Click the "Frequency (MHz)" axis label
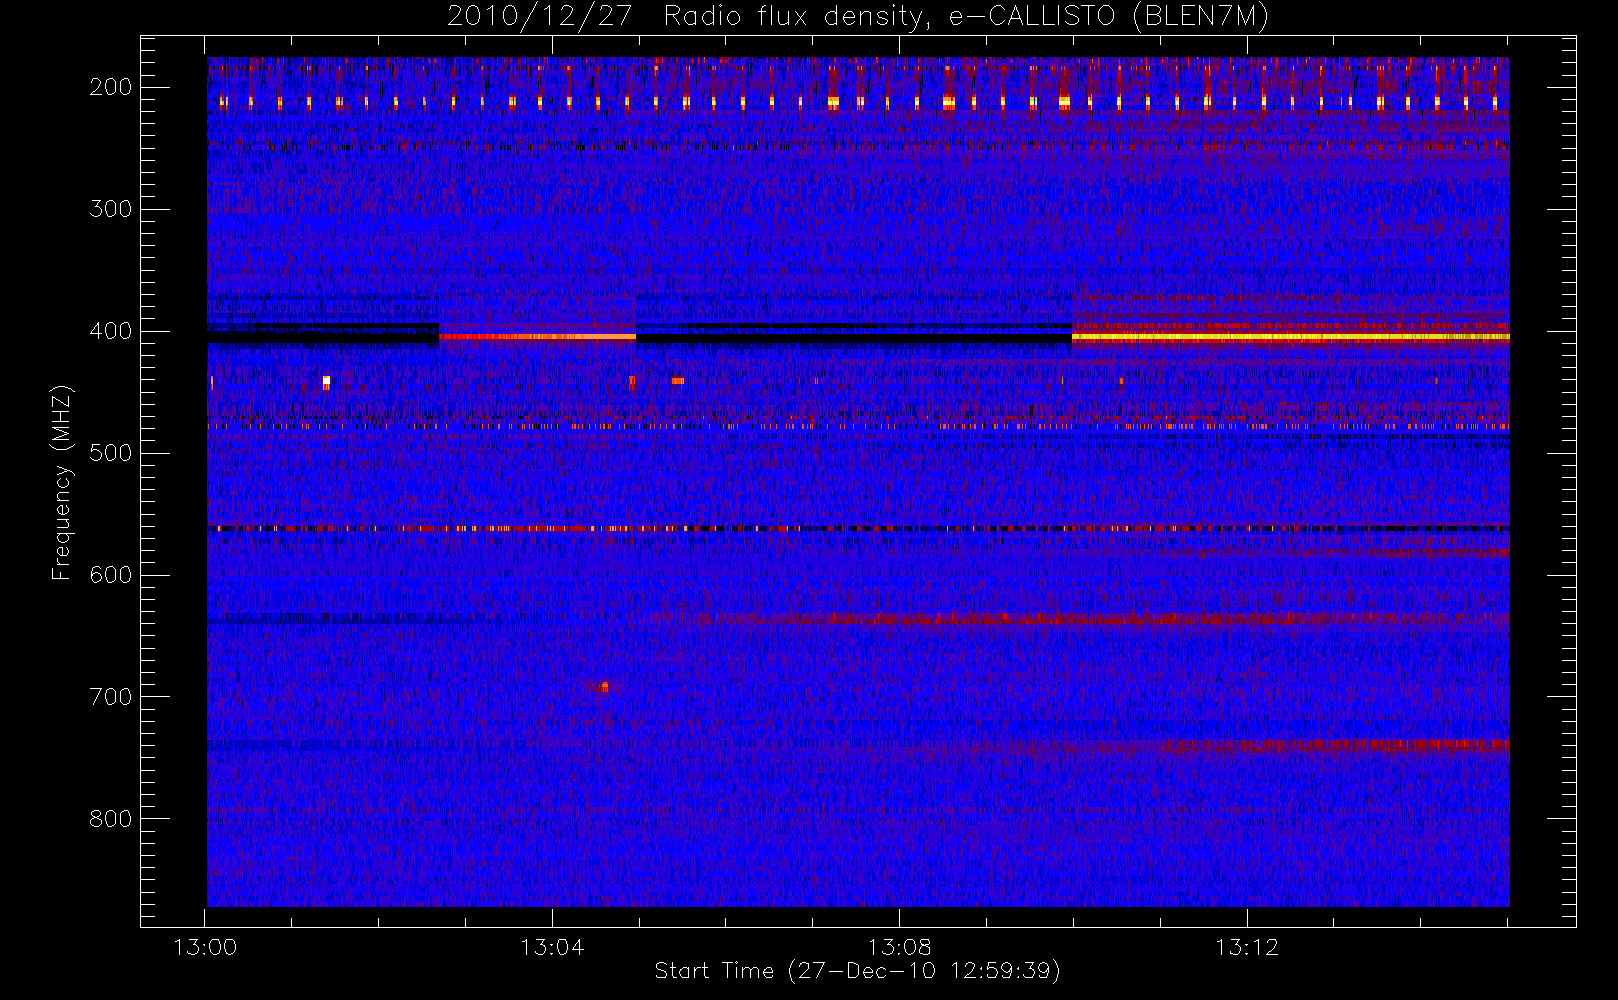The height and width of the screenshot is (1000, 1618). tap(62, 483)
